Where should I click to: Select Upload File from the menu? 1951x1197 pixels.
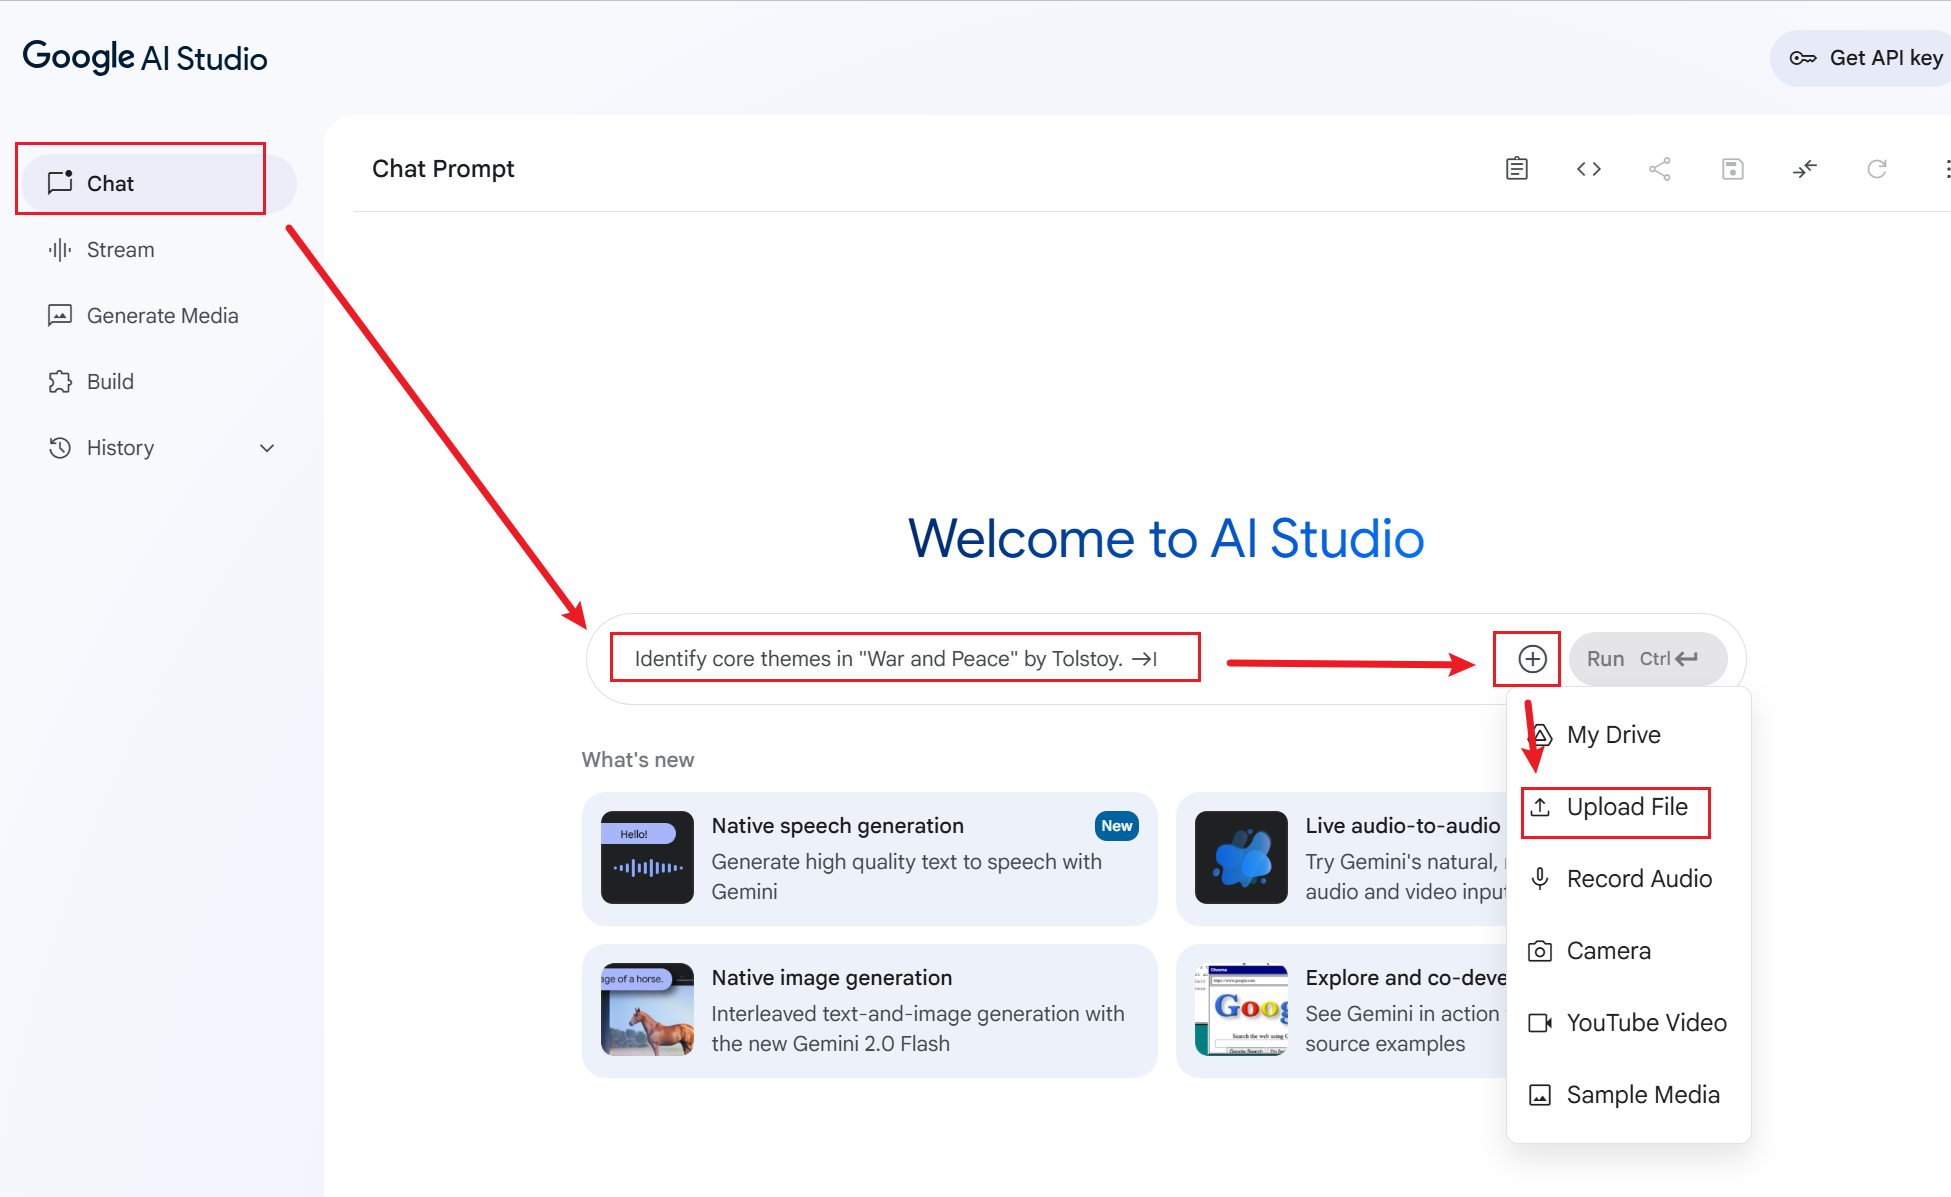click(x=1626, y=807)
